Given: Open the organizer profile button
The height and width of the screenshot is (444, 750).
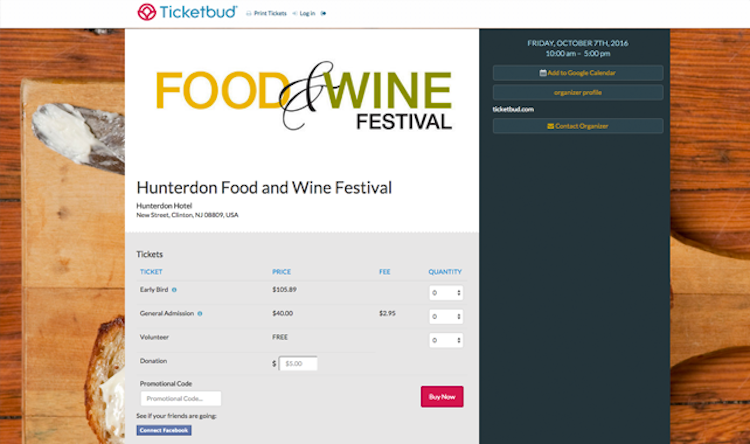Looking at the screenshot, I should [x=577, y=92].
